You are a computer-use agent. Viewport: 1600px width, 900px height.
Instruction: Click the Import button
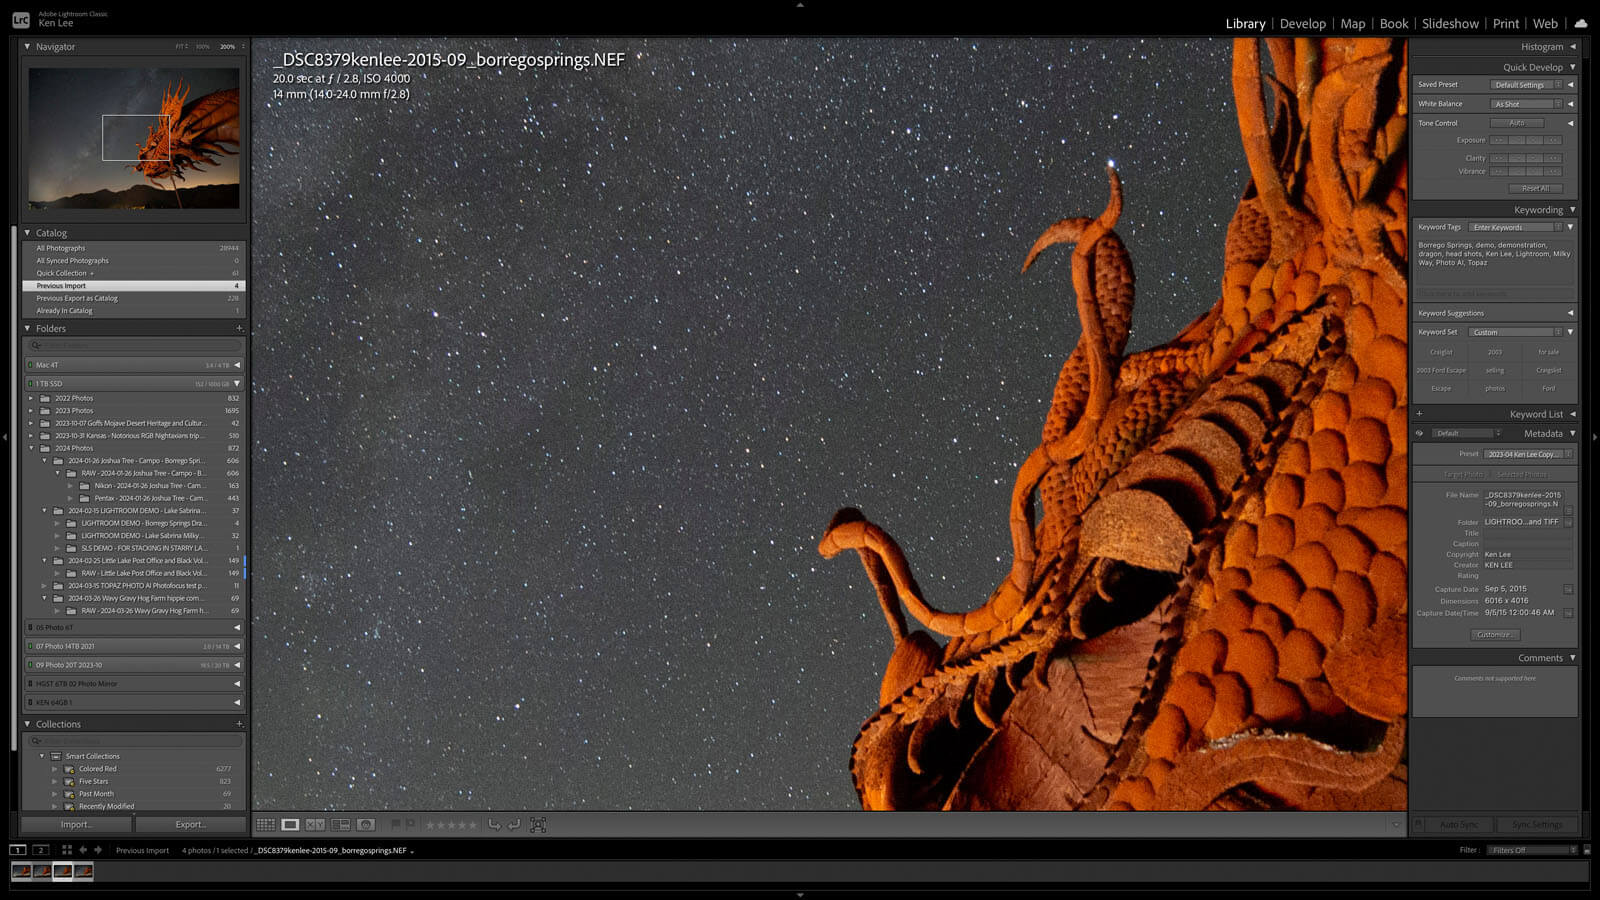(x=76, y=825)
